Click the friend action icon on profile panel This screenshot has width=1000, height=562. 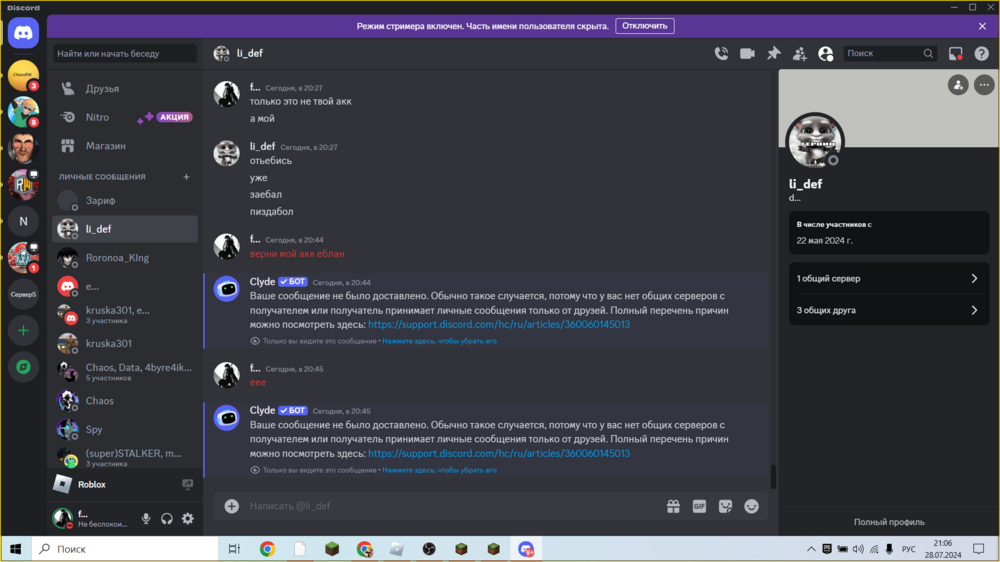coord(958,85)
